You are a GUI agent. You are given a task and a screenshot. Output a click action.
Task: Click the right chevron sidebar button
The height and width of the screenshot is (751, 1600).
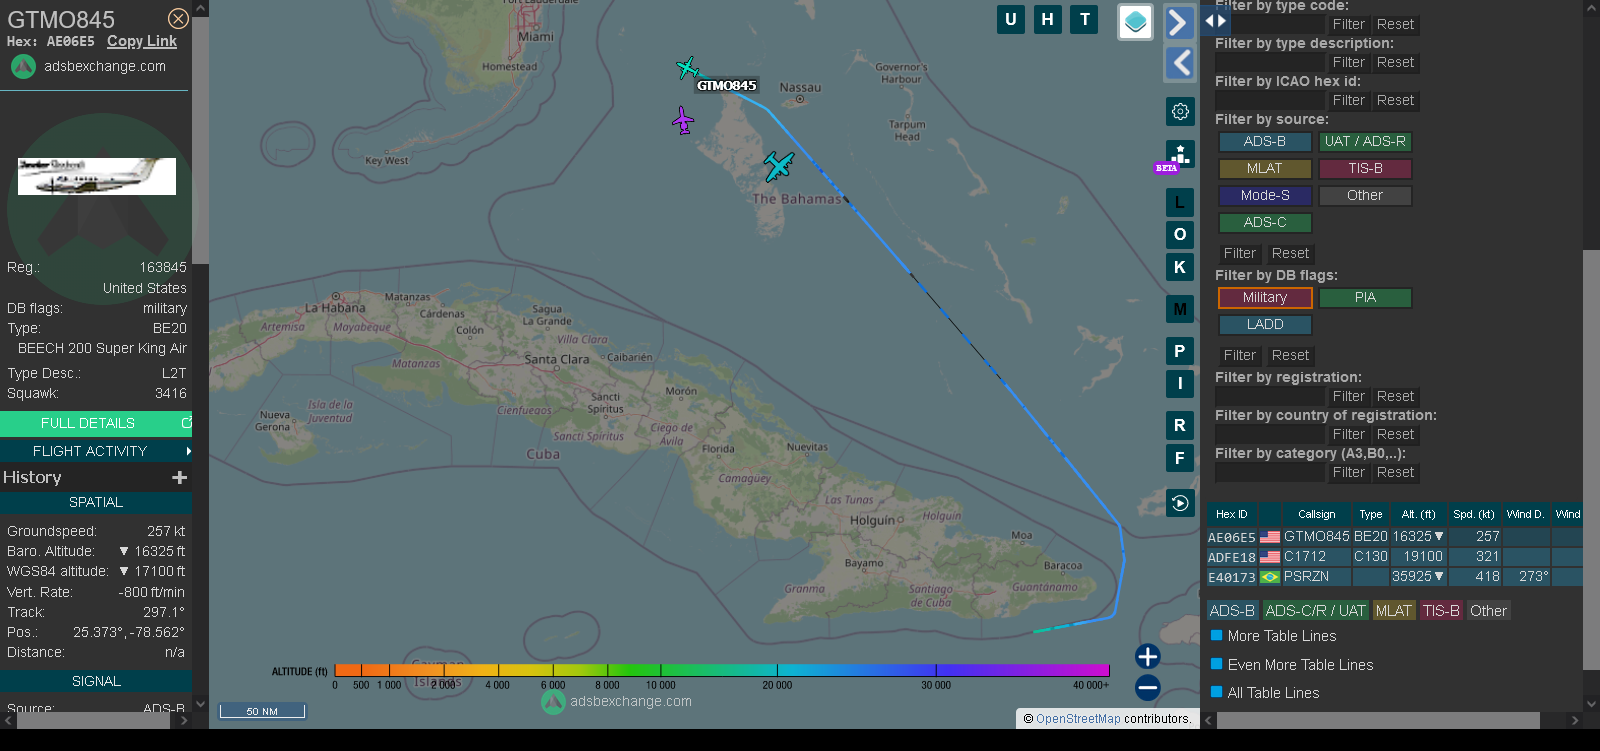click(1180, 22)
